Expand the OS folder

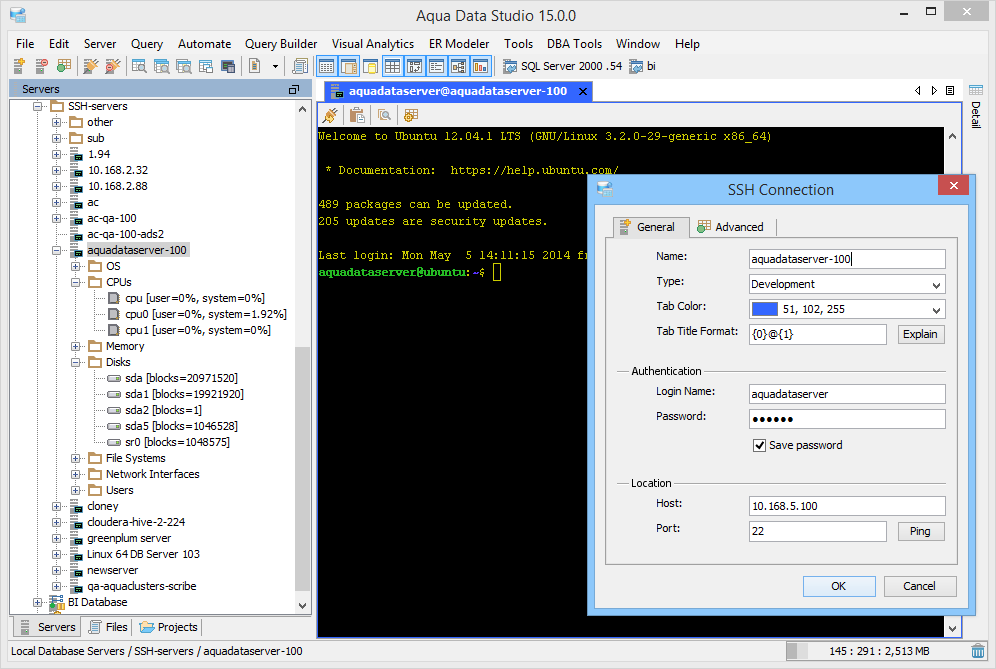tap(75, 266)
